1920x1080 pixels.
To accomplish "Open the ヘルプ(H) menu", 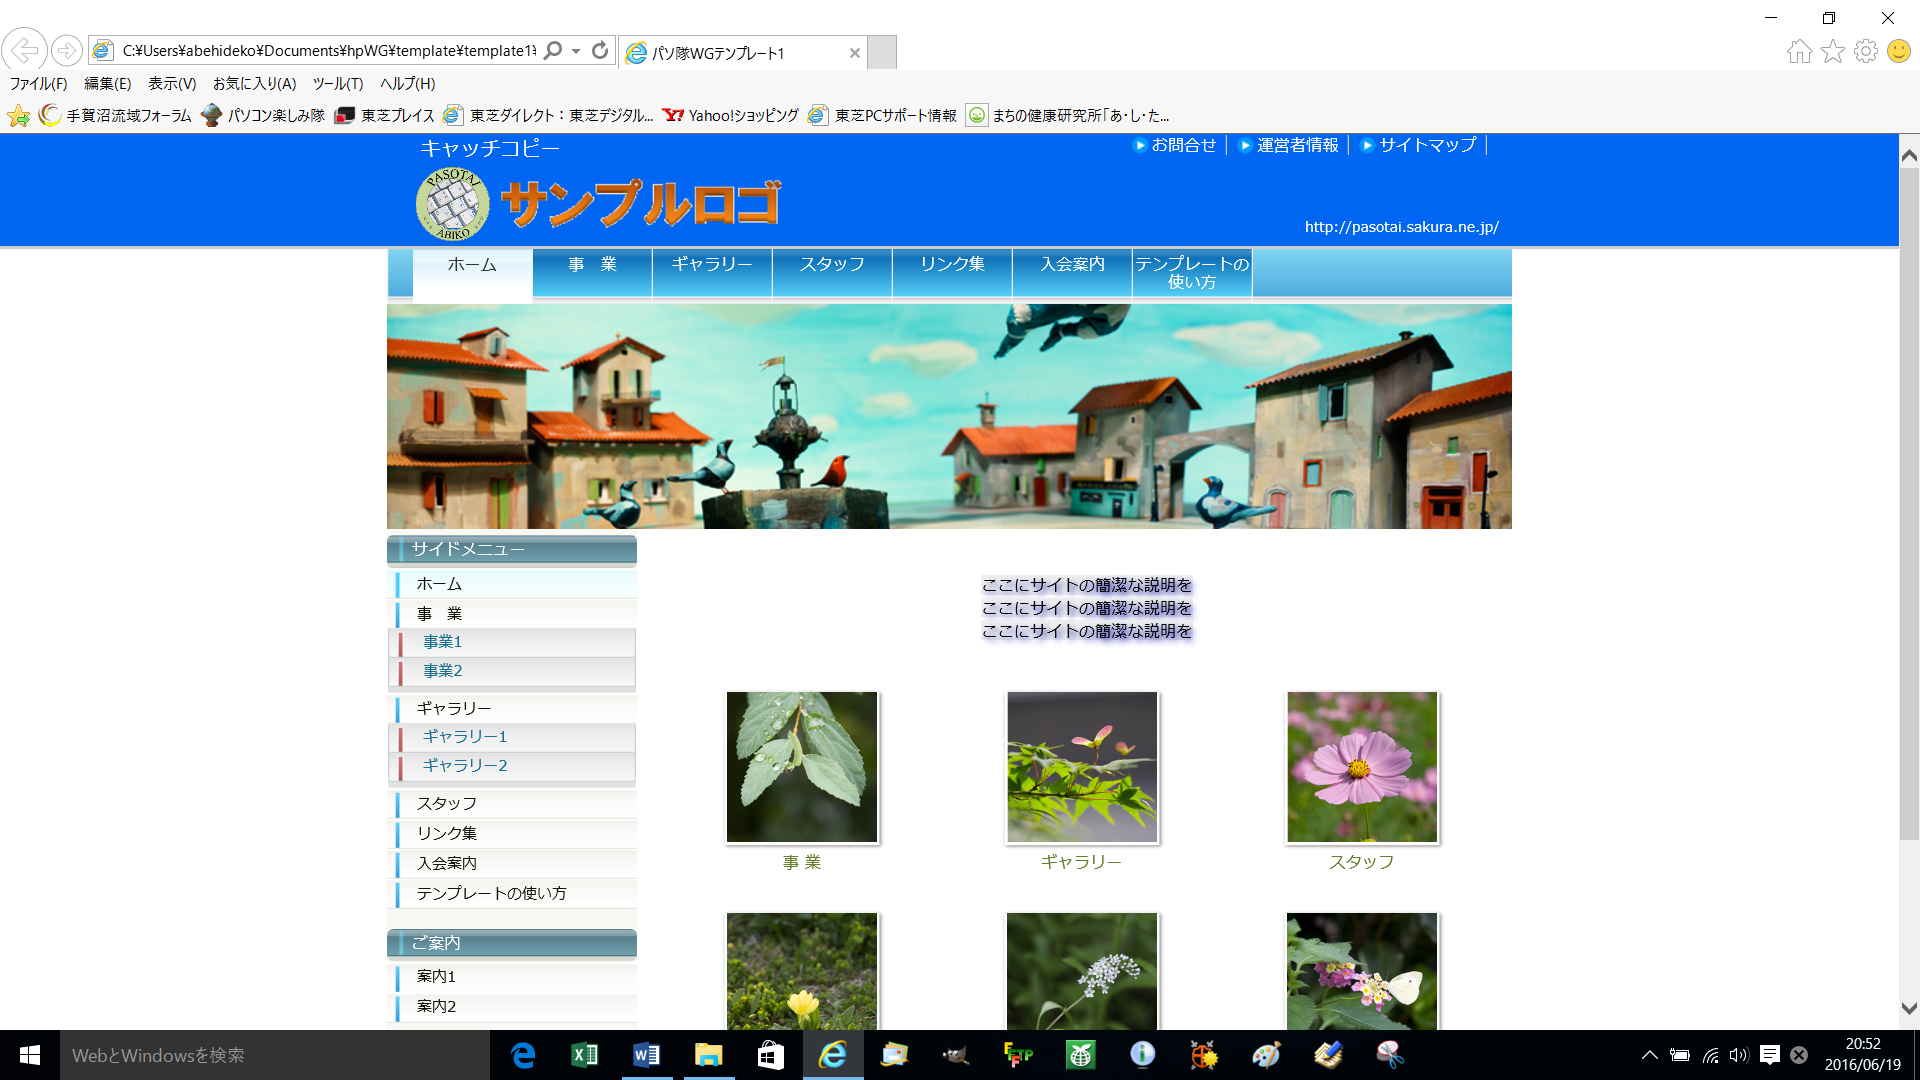I will click(x=408, y=84).
